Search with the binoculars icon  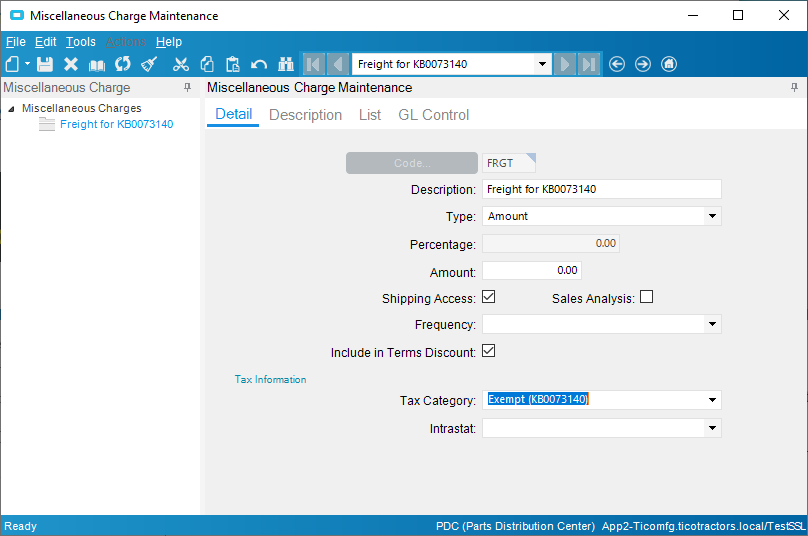tap(285, 64)
